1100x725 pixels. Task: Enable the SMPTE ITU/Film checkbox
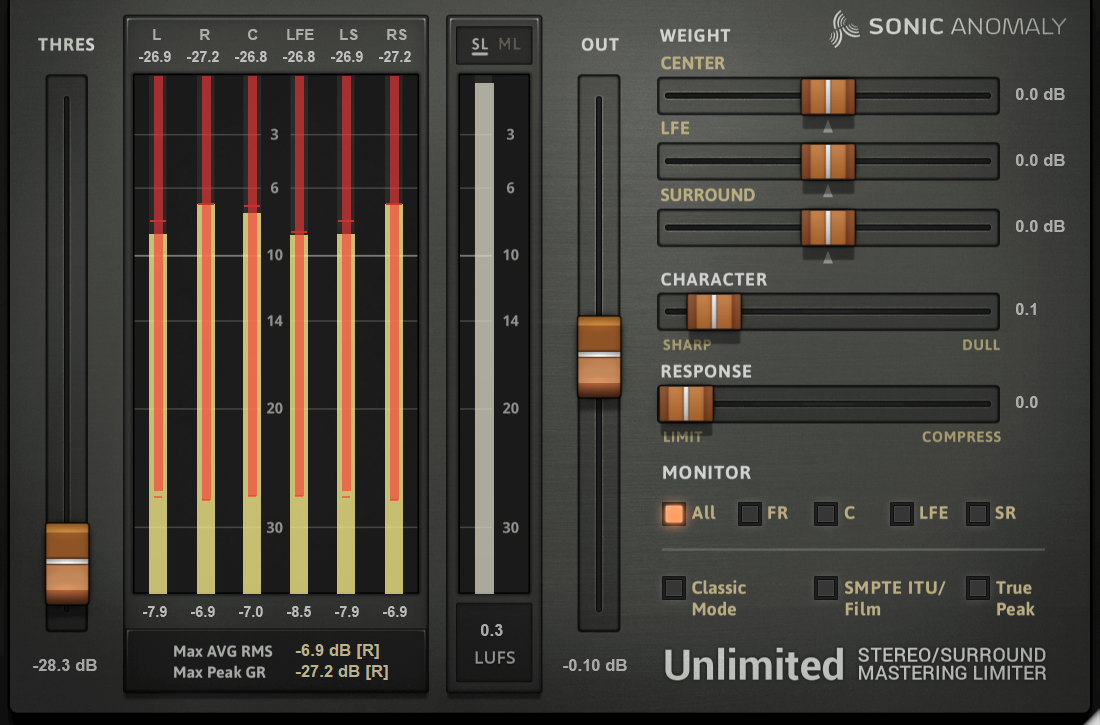(826, 587)
